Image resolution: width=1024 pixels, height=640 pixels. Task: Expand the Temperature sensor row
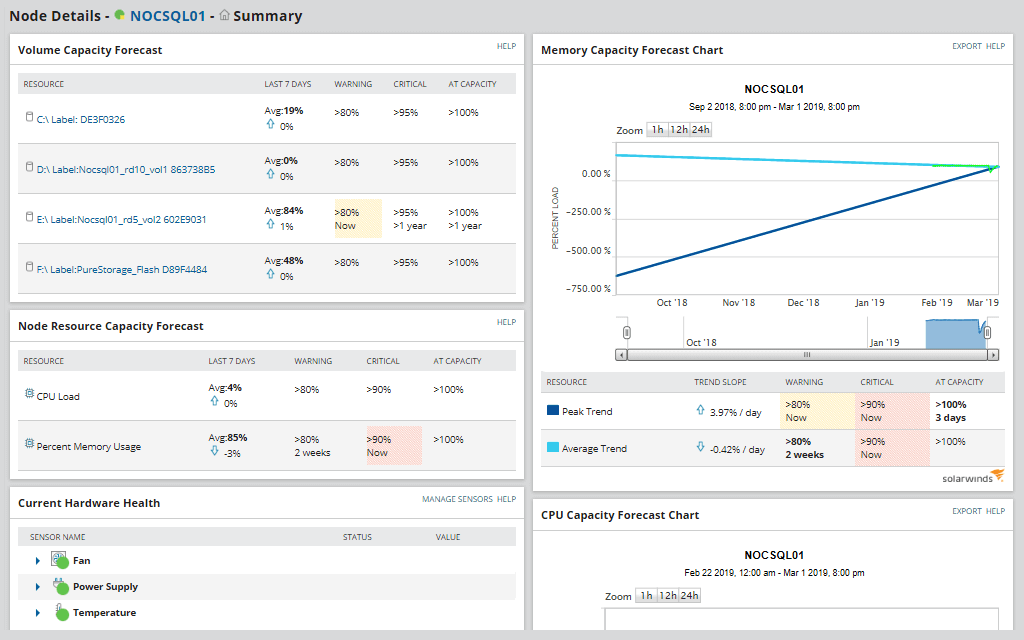click(40, 612)
